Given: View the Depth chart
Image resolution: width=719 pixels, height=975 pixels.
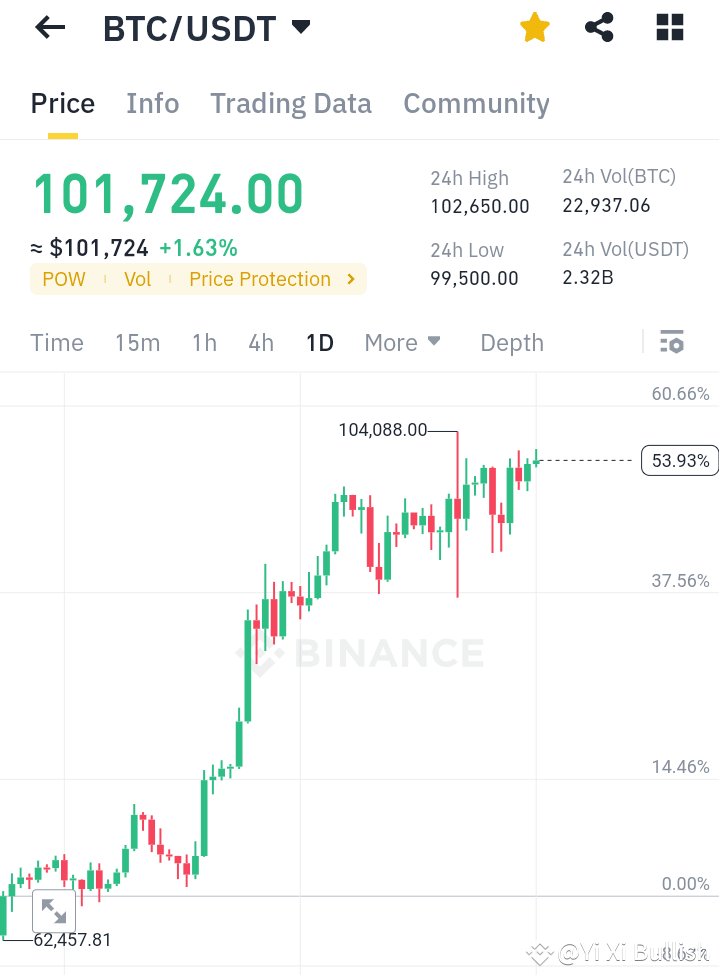Looking at the screenshot, I should tap(511, 342).
